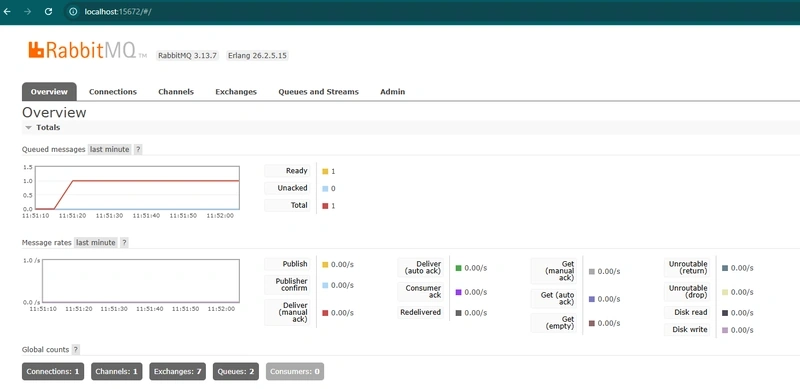Click the light blue Unacked swatch
Image resolution: width=800 pixels, height=389 pixels.
(x=325, y=189)
